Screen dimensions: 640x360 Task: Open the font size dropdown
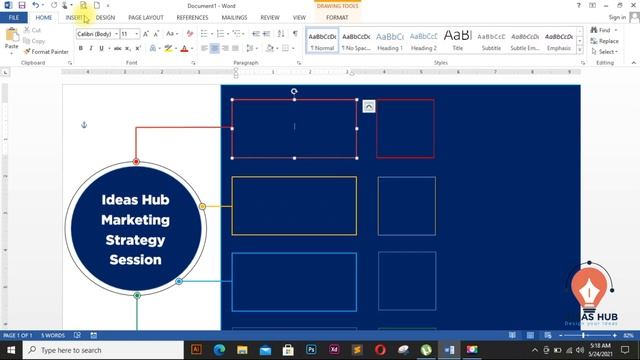[x=137, y=34]
